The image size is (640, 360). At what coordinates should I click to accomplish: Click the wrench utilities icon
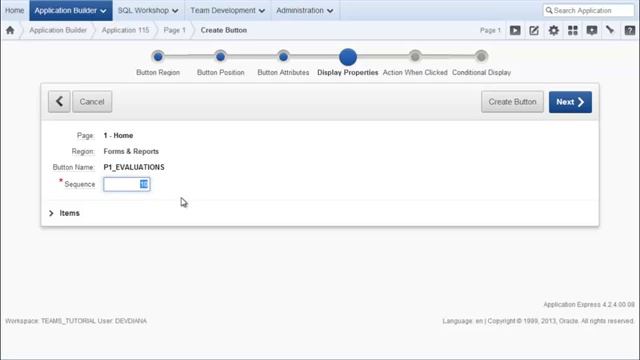point(610,30)
